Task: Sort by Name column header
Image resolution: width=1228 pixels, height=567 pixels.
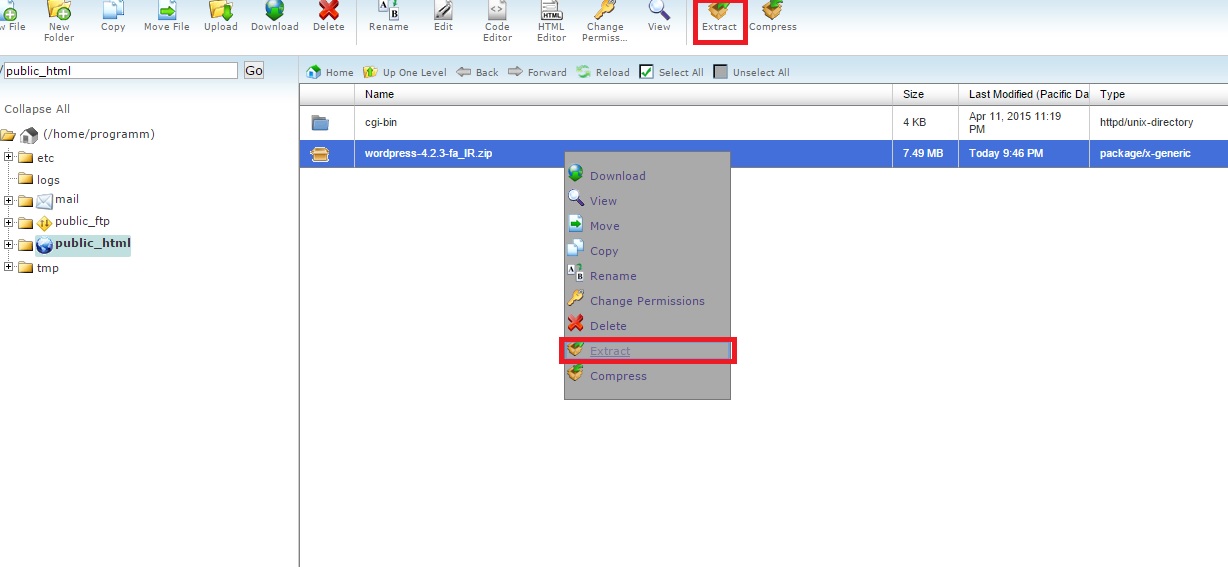Action: (623, 94)
